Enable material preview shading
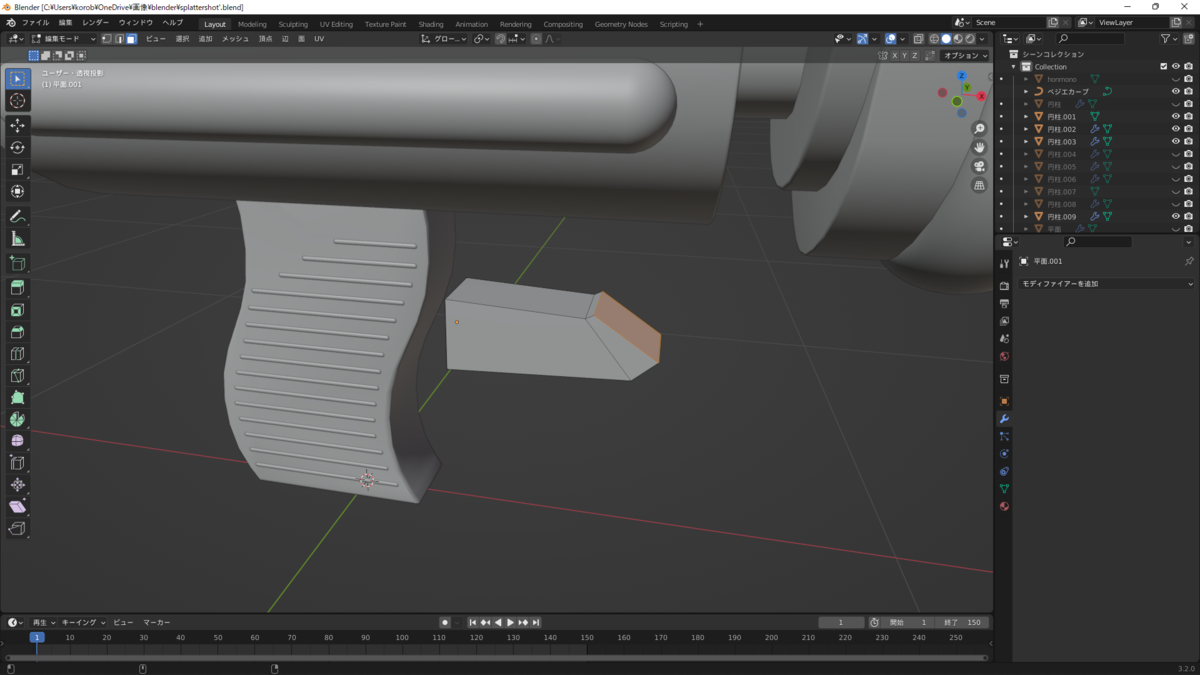The height and width of the screenshot is (675, 1200). click(958, 39)
